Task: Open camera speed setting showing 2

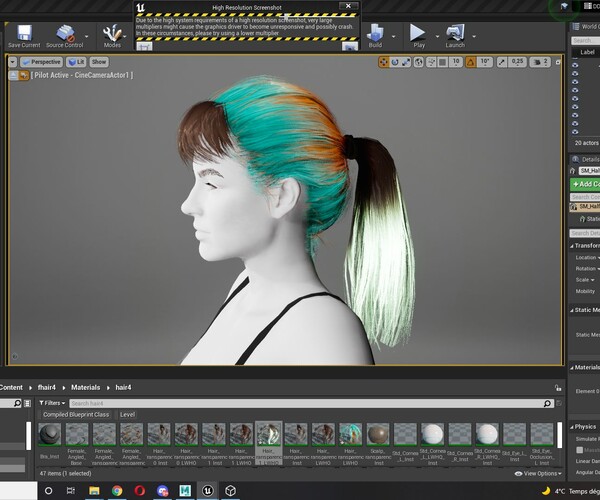Action: click(x=541, y=62)
